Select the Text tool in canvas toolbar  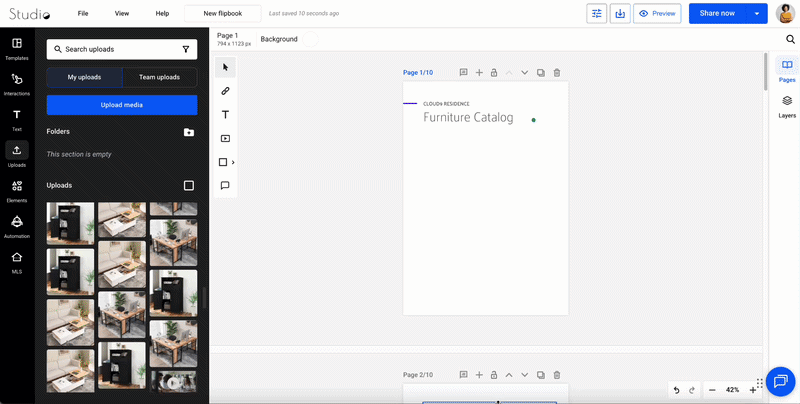[x=225, y=115]
